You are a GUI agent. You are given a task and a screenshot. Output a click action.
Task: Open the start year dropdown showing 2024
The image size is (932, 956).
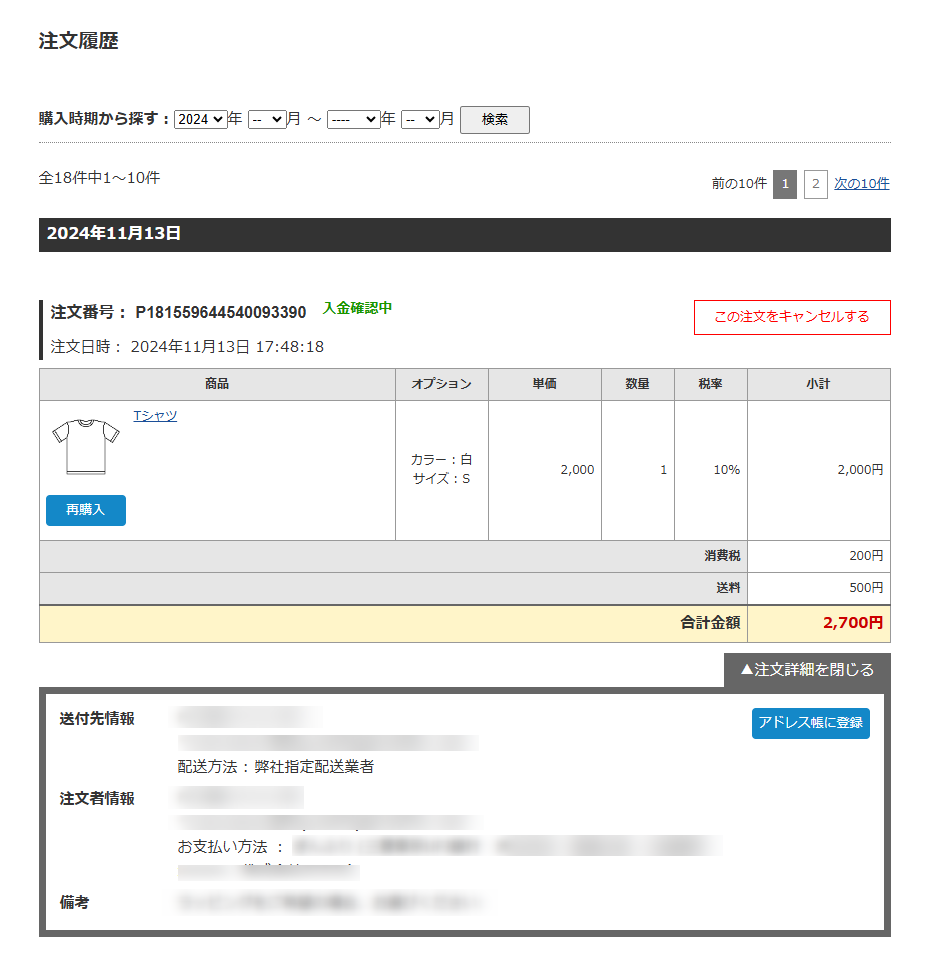click(x=200, y=119)
